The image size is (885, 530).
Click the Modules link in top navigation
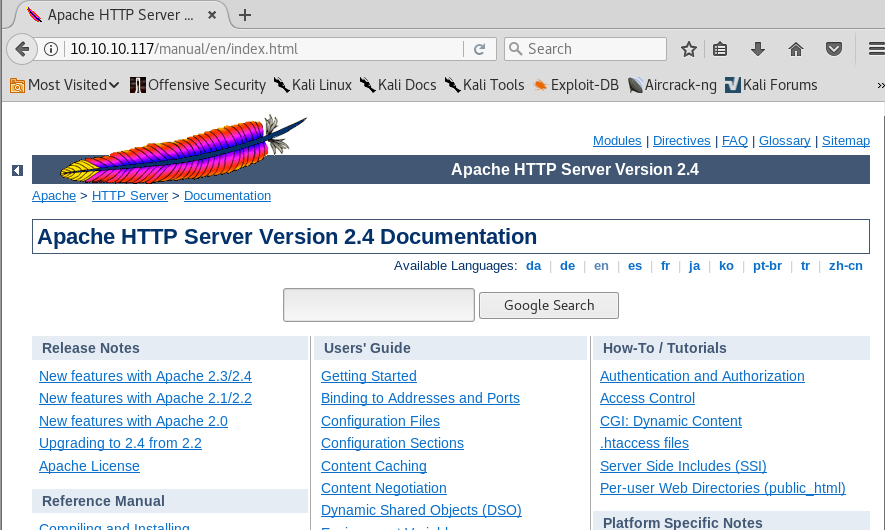click(617, 141)
